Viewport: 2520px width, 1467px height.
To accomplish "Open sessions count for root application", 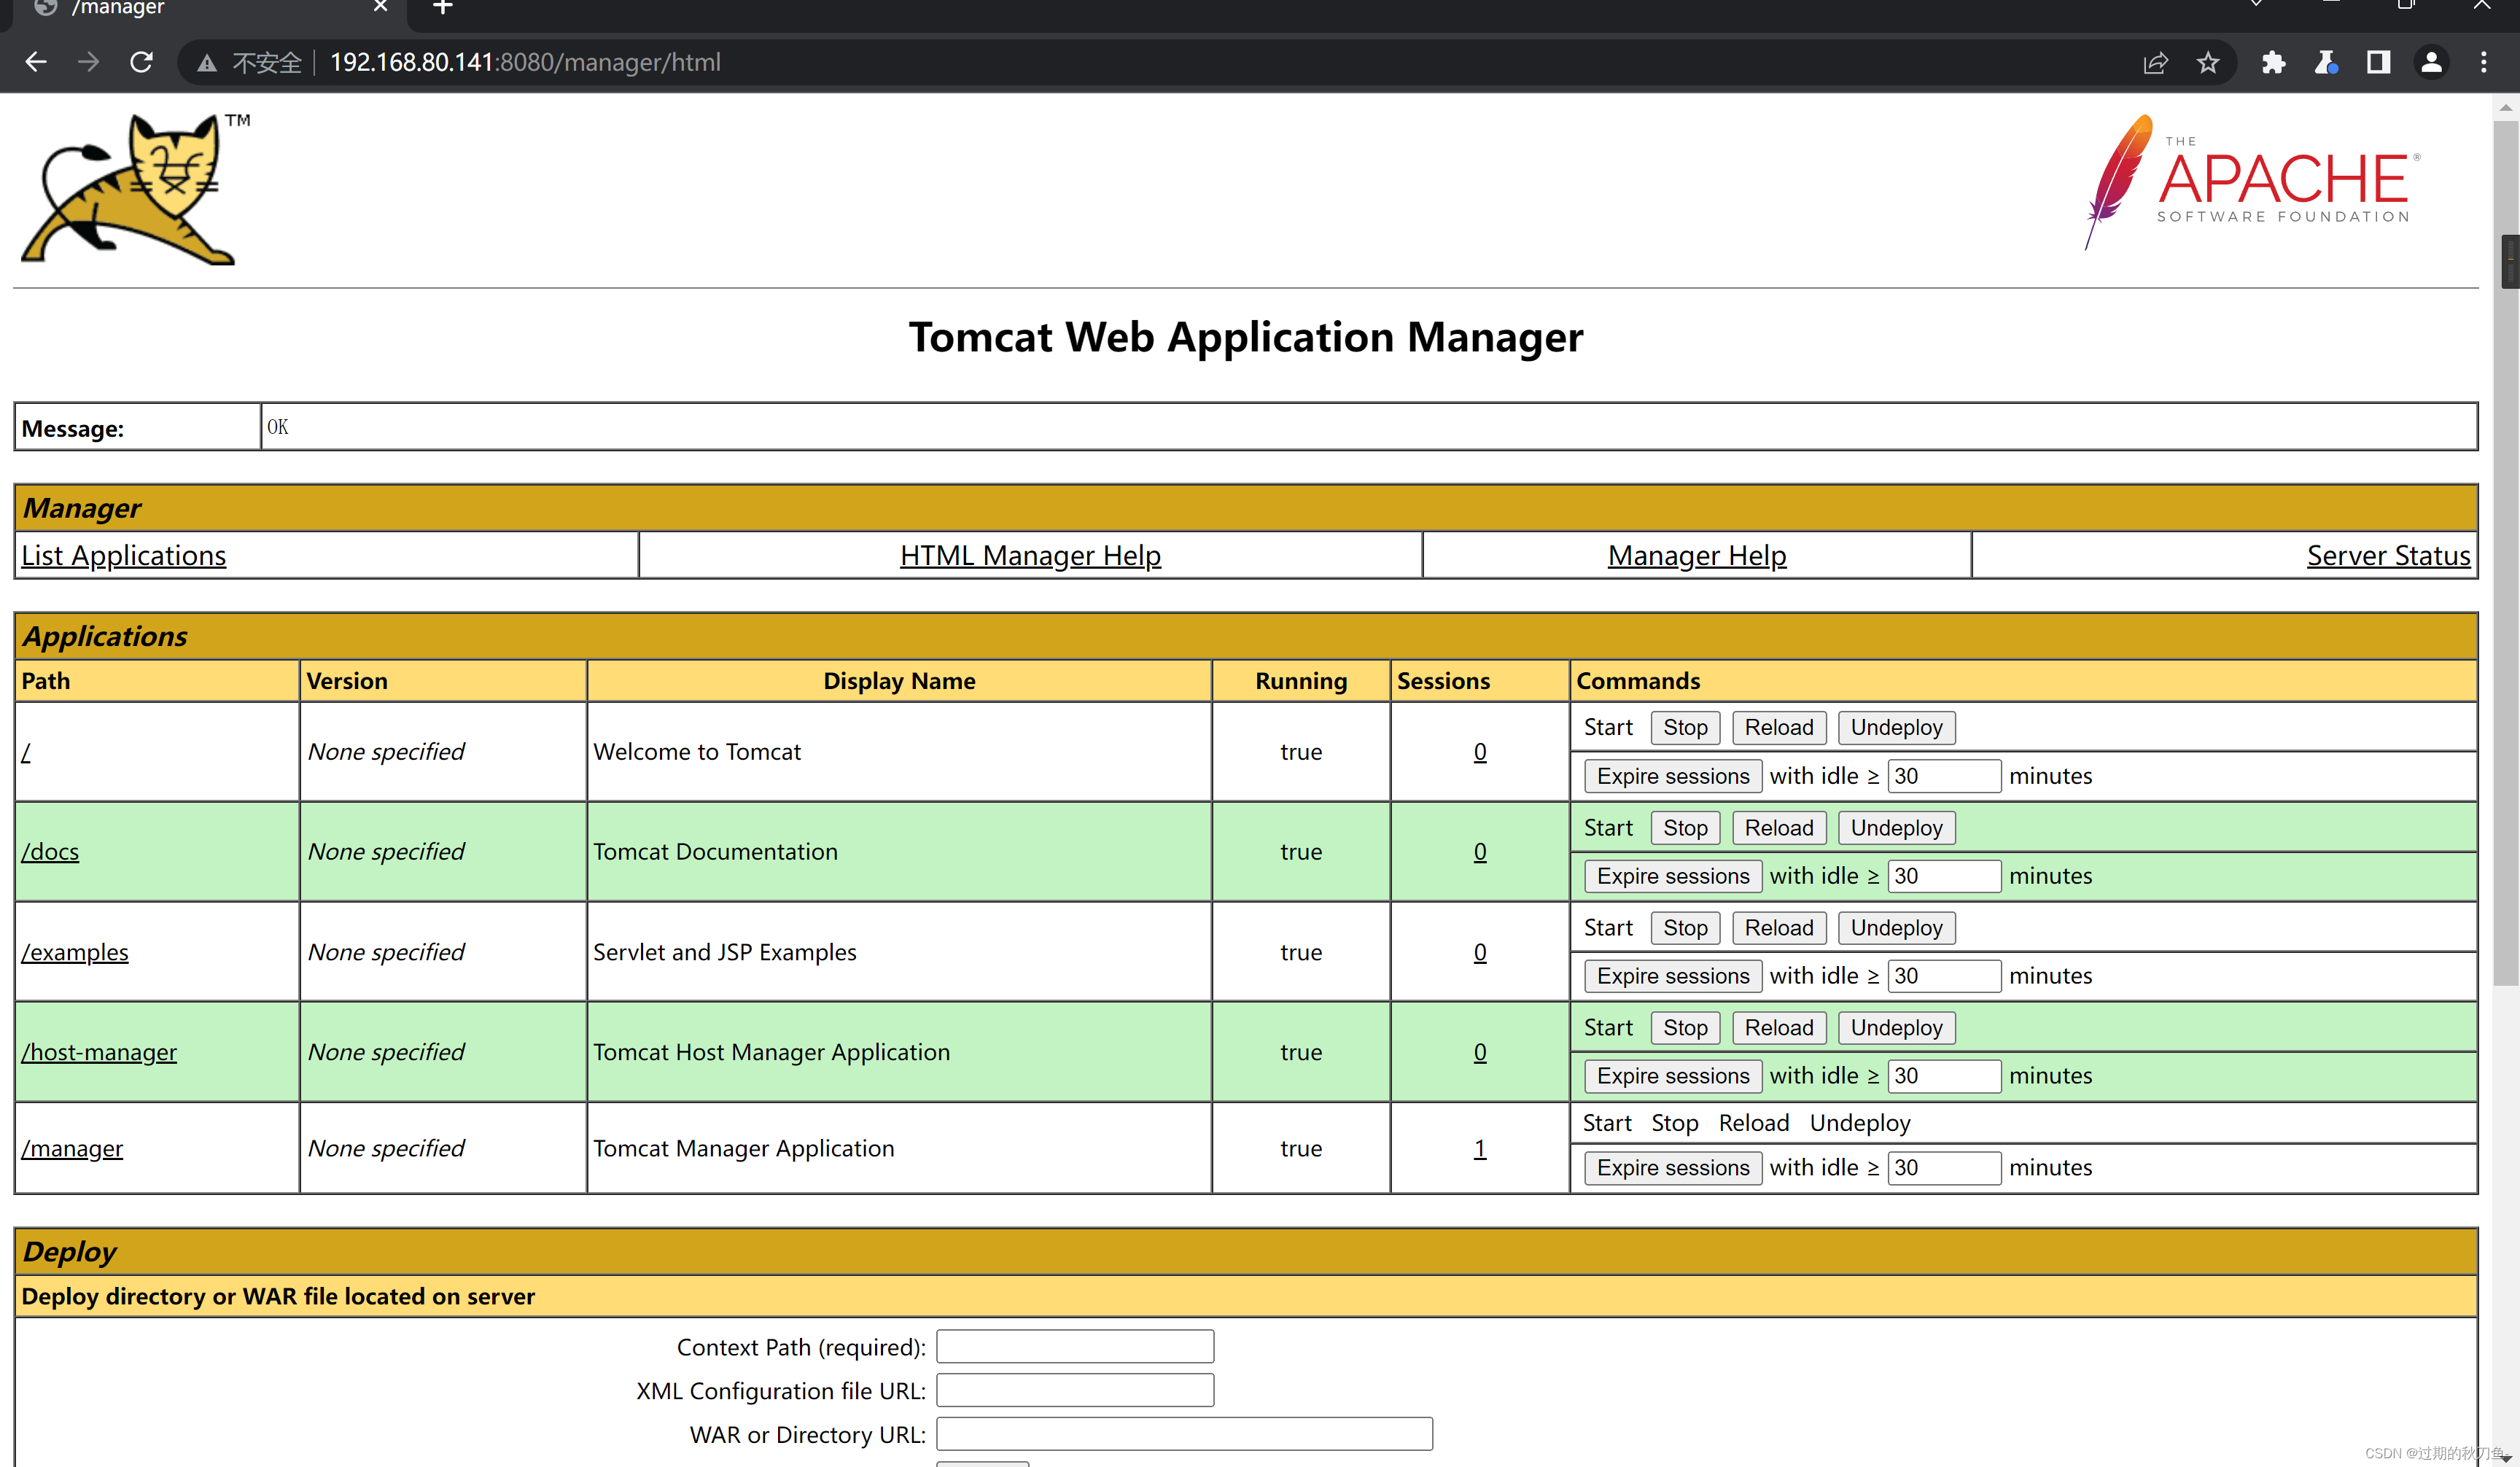I will 1480,751.
